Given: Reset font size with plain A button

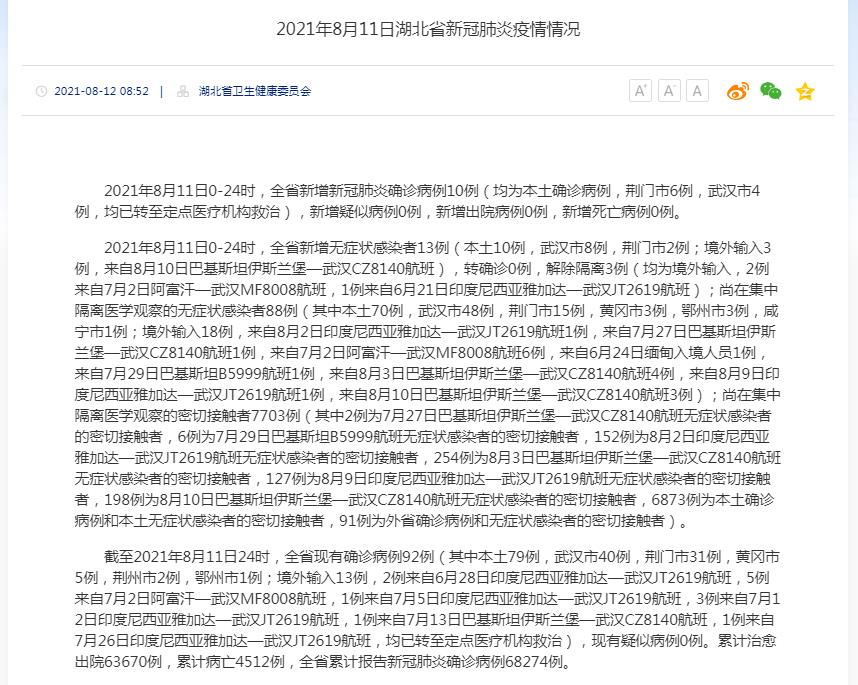Looking at the screenshot, I should 697,91.
